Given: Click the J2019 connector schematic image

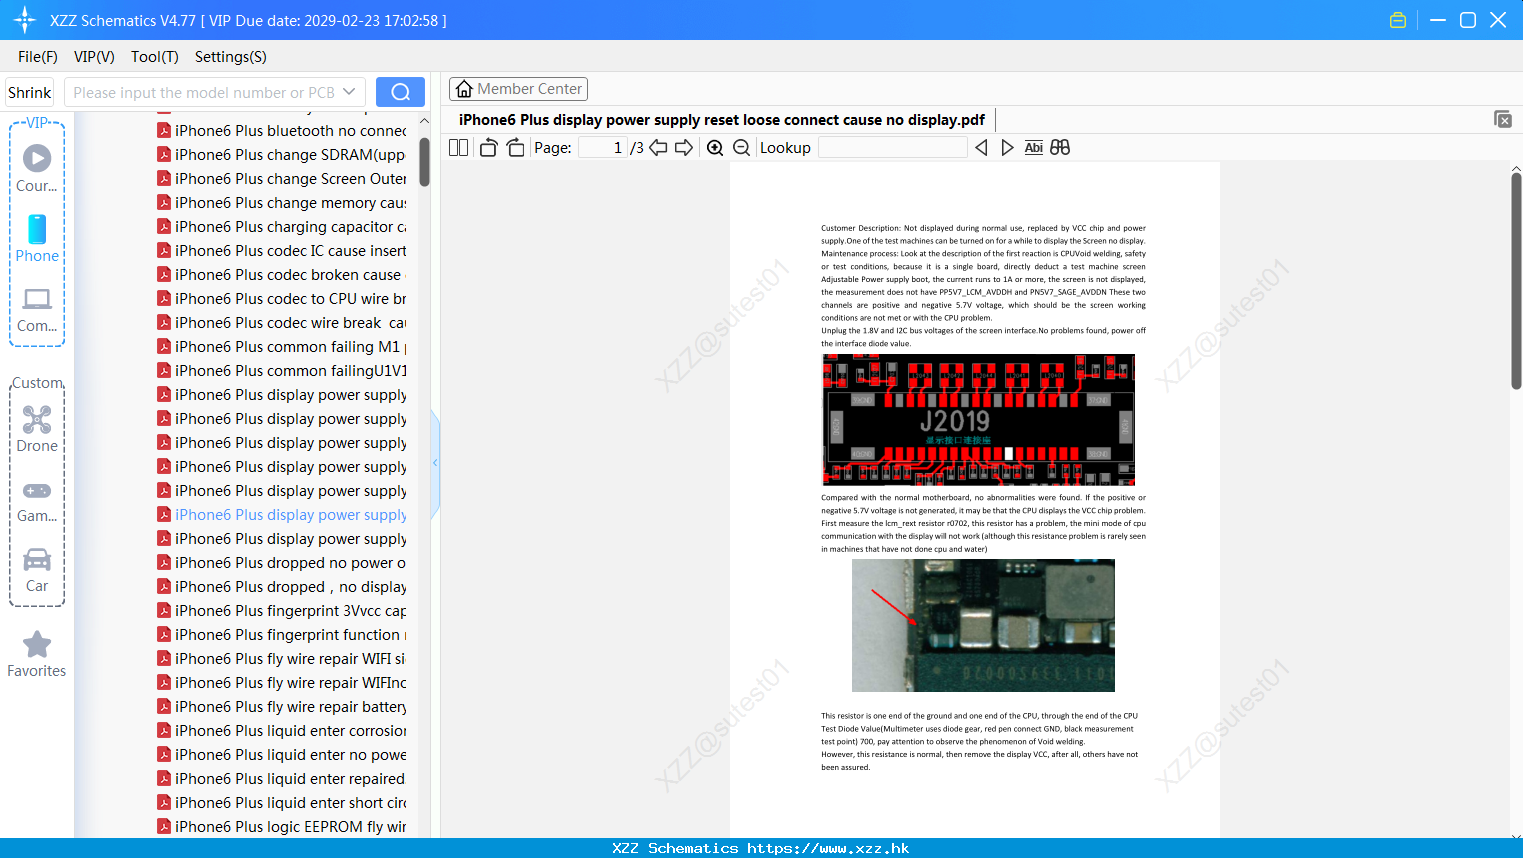Looking at the screenshot, I should coord(978,420).
